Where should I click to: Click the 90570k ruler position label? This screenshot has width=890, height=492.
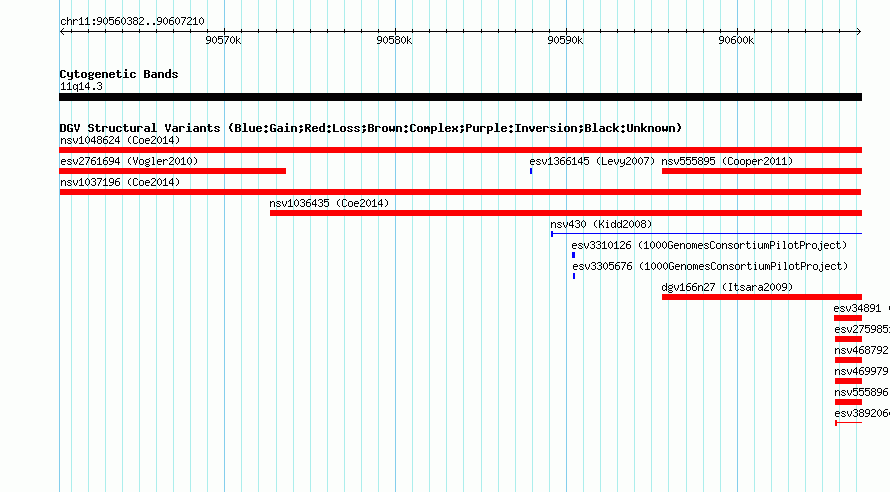click(223, 40)
